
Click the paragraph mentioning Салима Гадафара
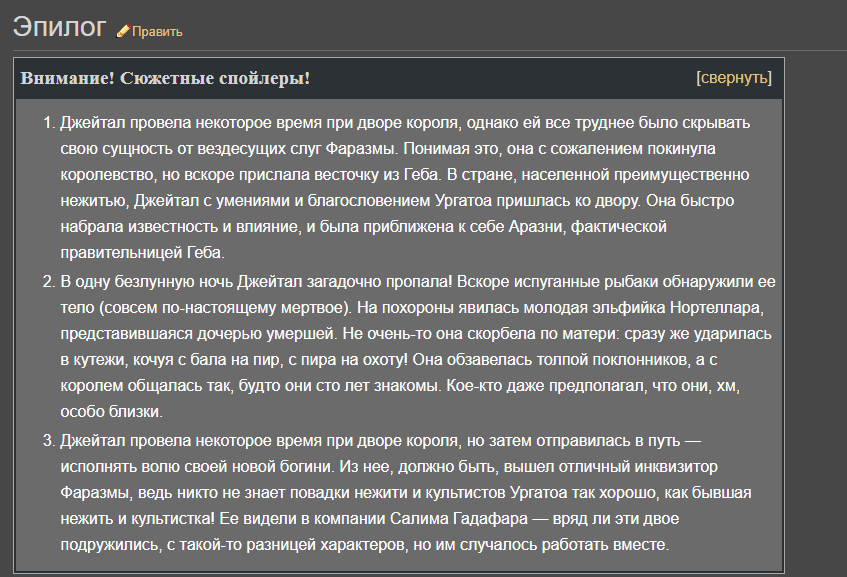[406, 492]
